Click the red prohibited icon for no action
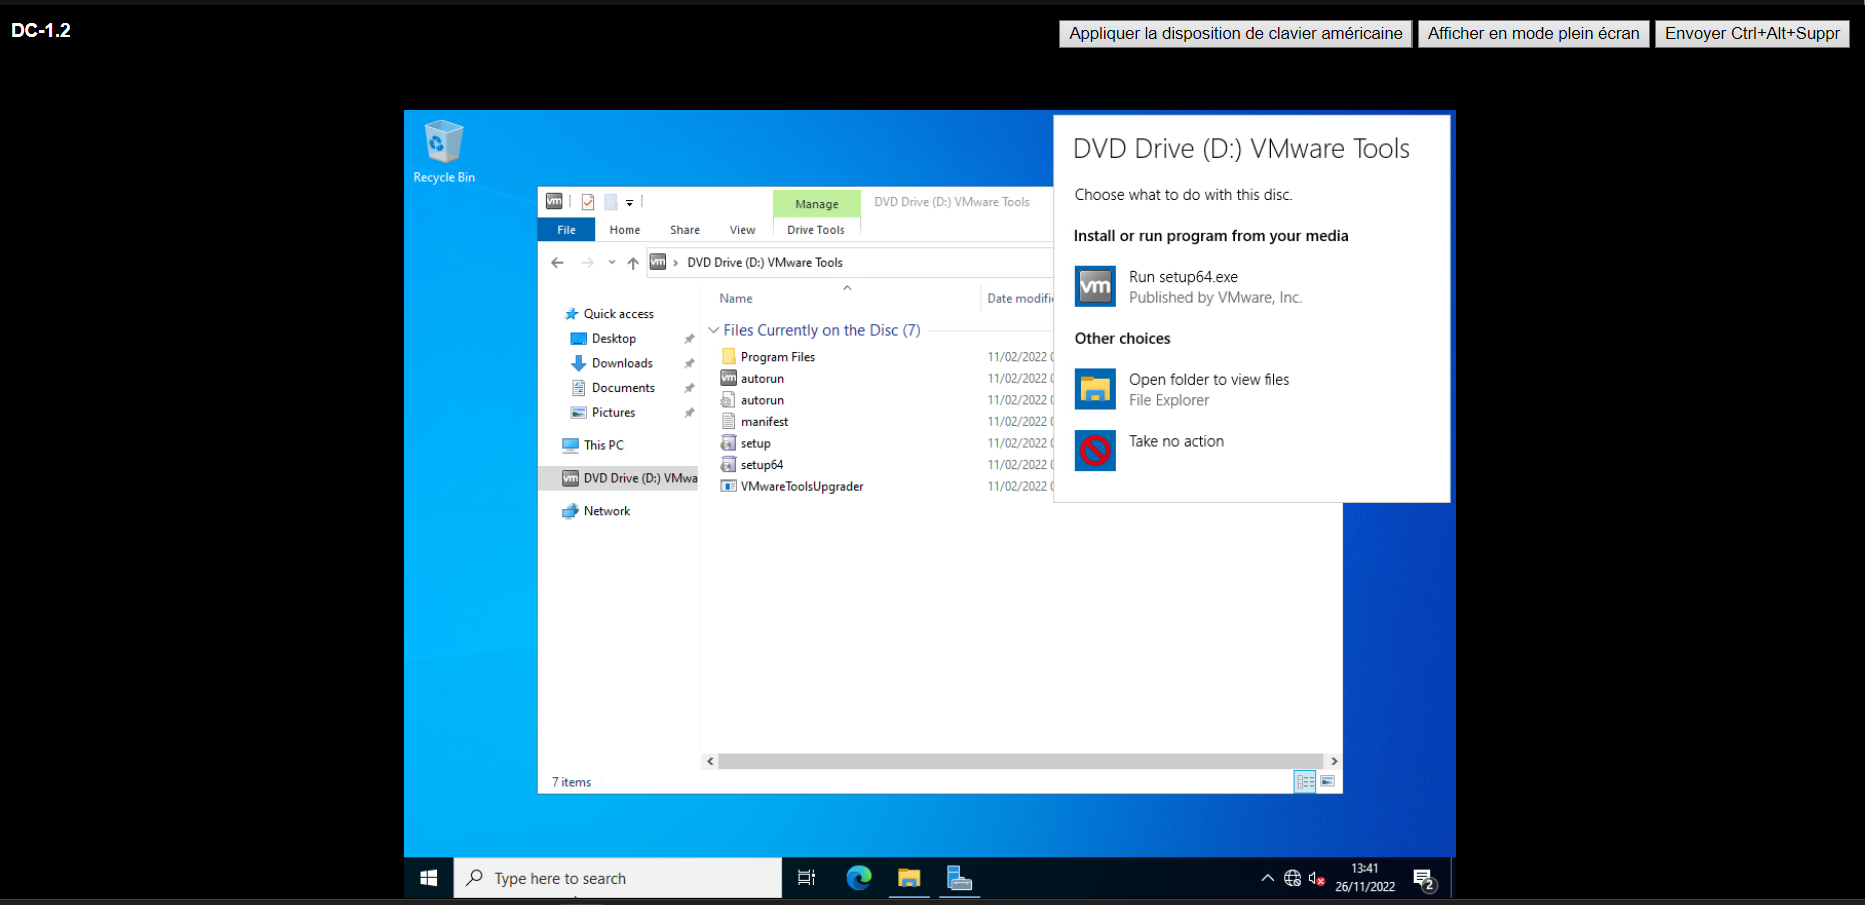This screenshot has width=1865, height=905. (1095, 450)
